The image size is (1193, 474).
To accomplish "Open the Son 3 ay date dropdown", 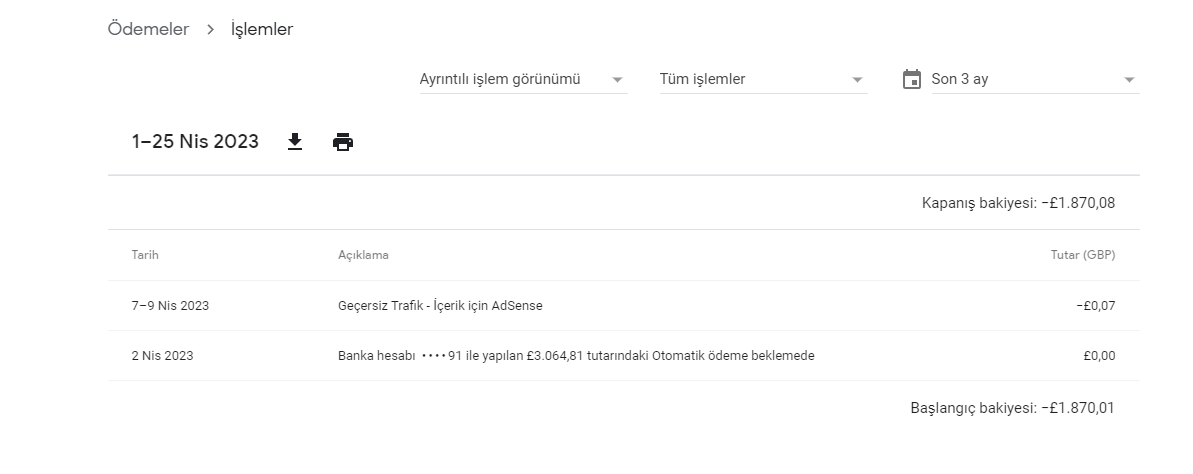I will (1036, 79).
